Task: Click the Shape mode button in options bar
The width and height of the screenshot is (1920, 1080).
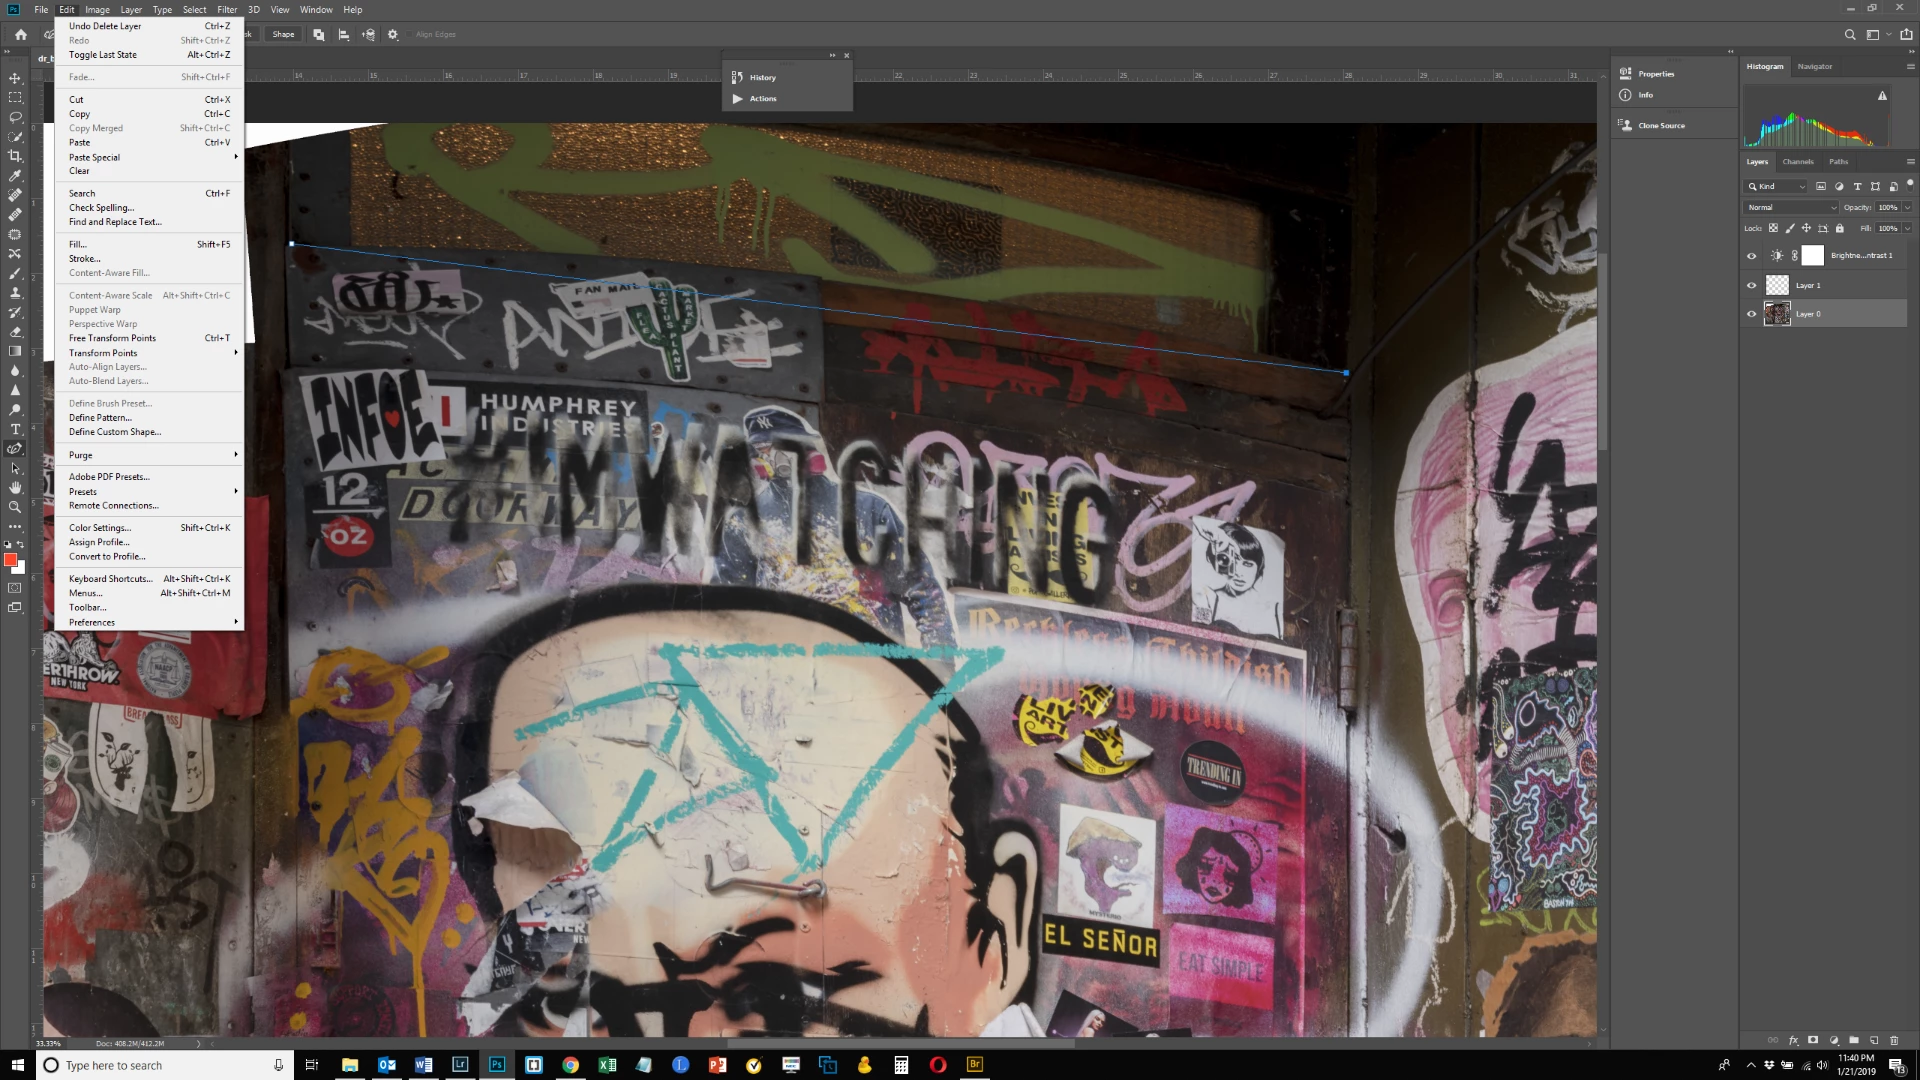Action: (x=283, y=34)
